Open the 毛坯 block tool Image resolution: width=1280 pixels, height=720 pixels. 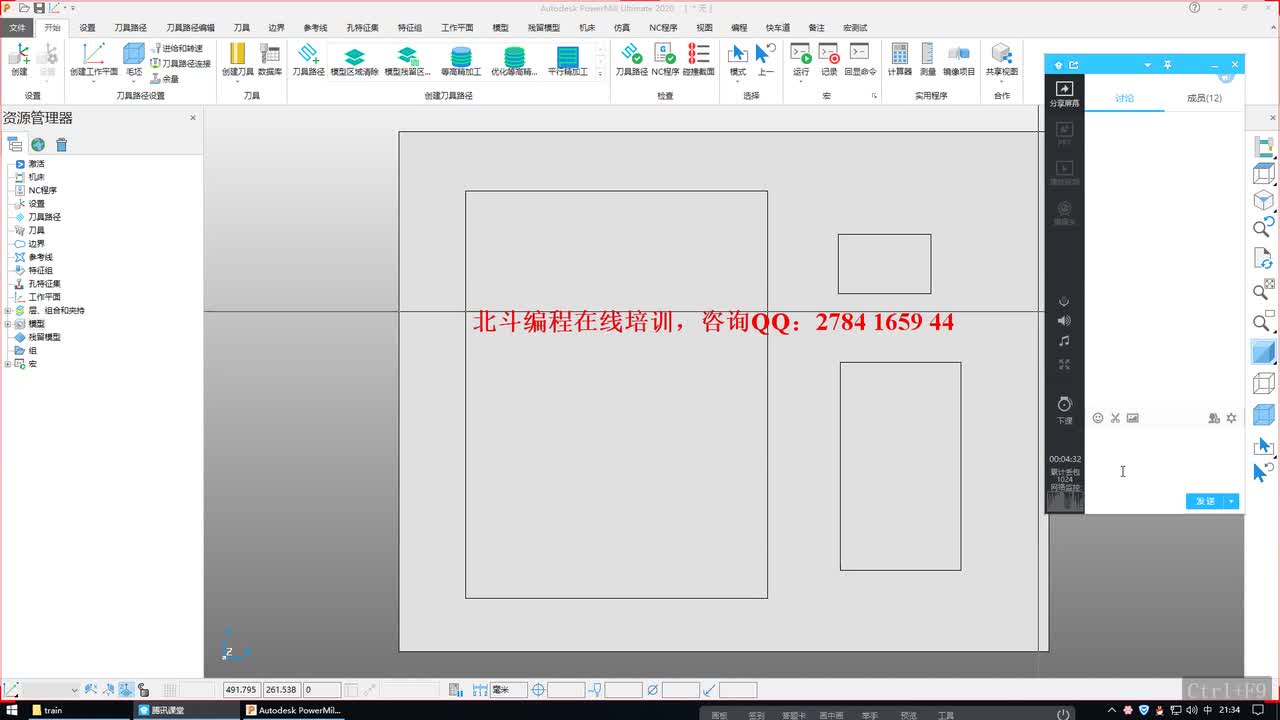pos(133,59)
